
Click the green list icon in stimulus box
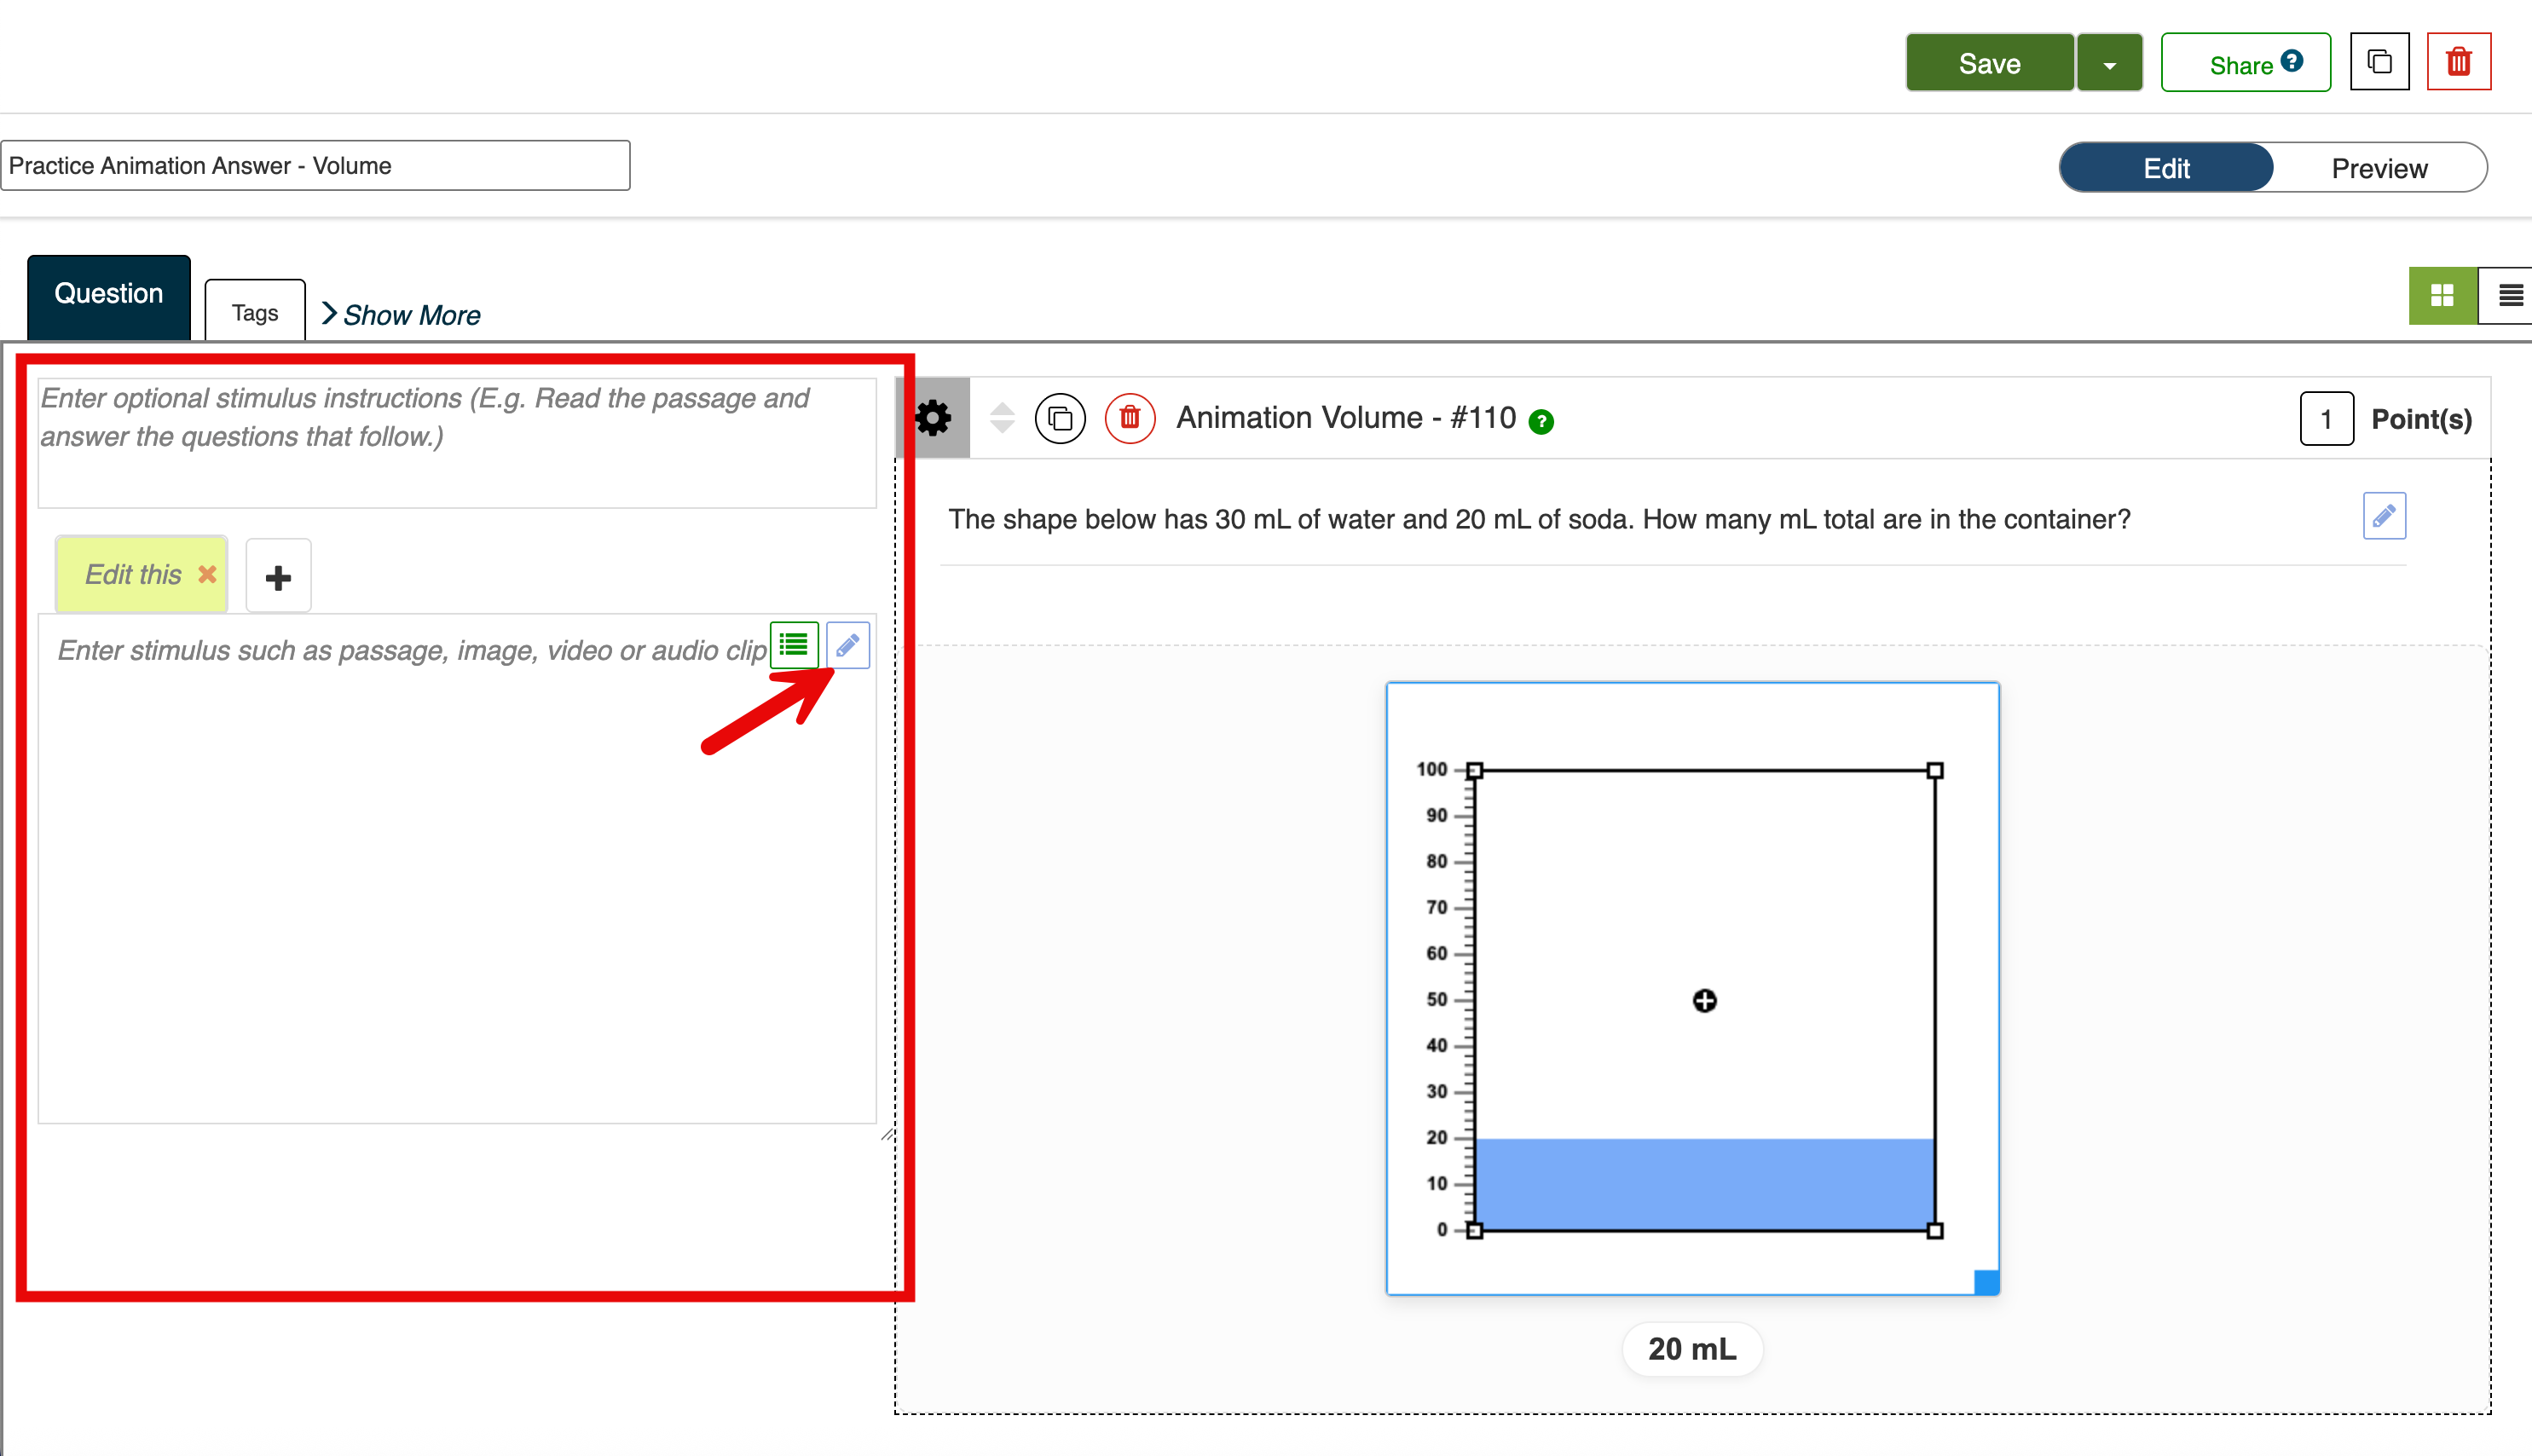(x=794, y=645)
